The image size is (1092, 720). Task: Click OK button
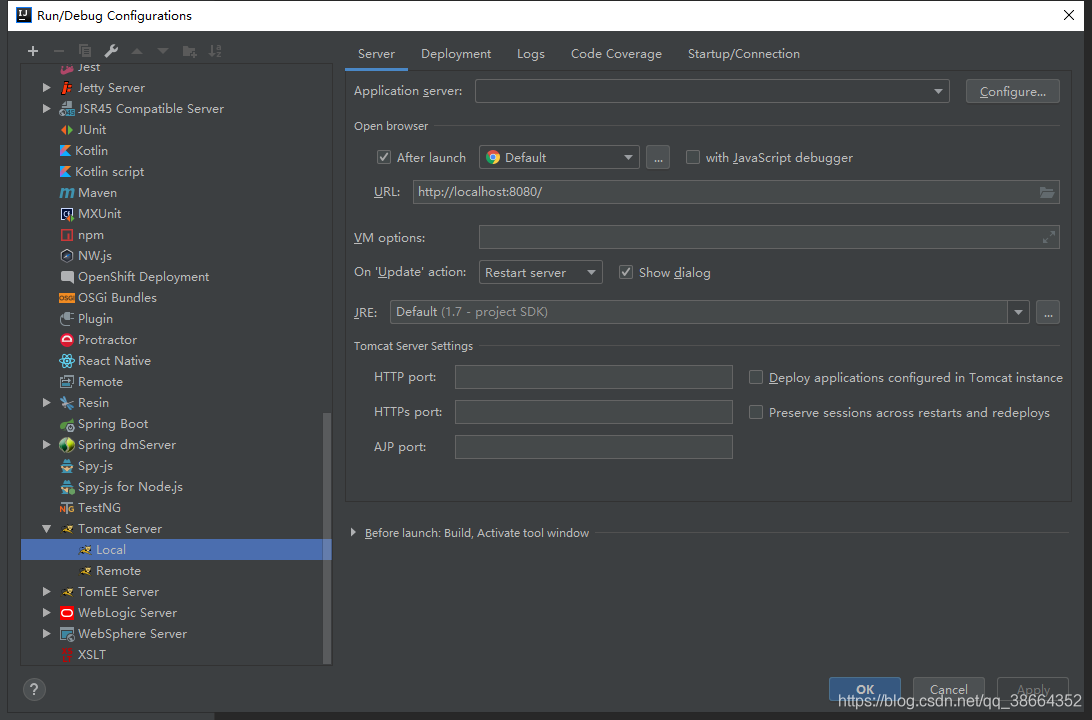[865, 689]
